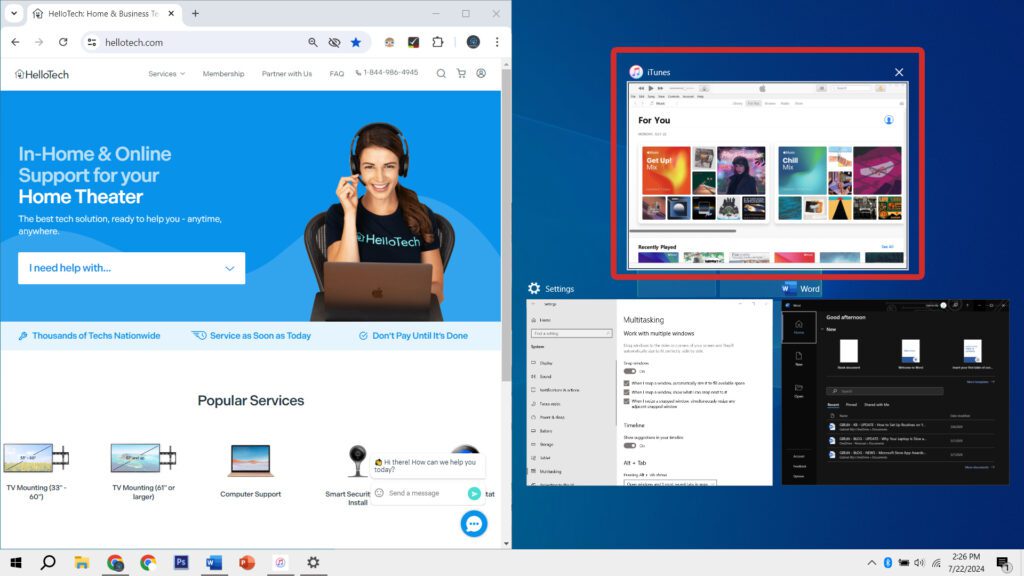
Task: Open the shopping cart on HelloTech
Action: tap(461, 73)
